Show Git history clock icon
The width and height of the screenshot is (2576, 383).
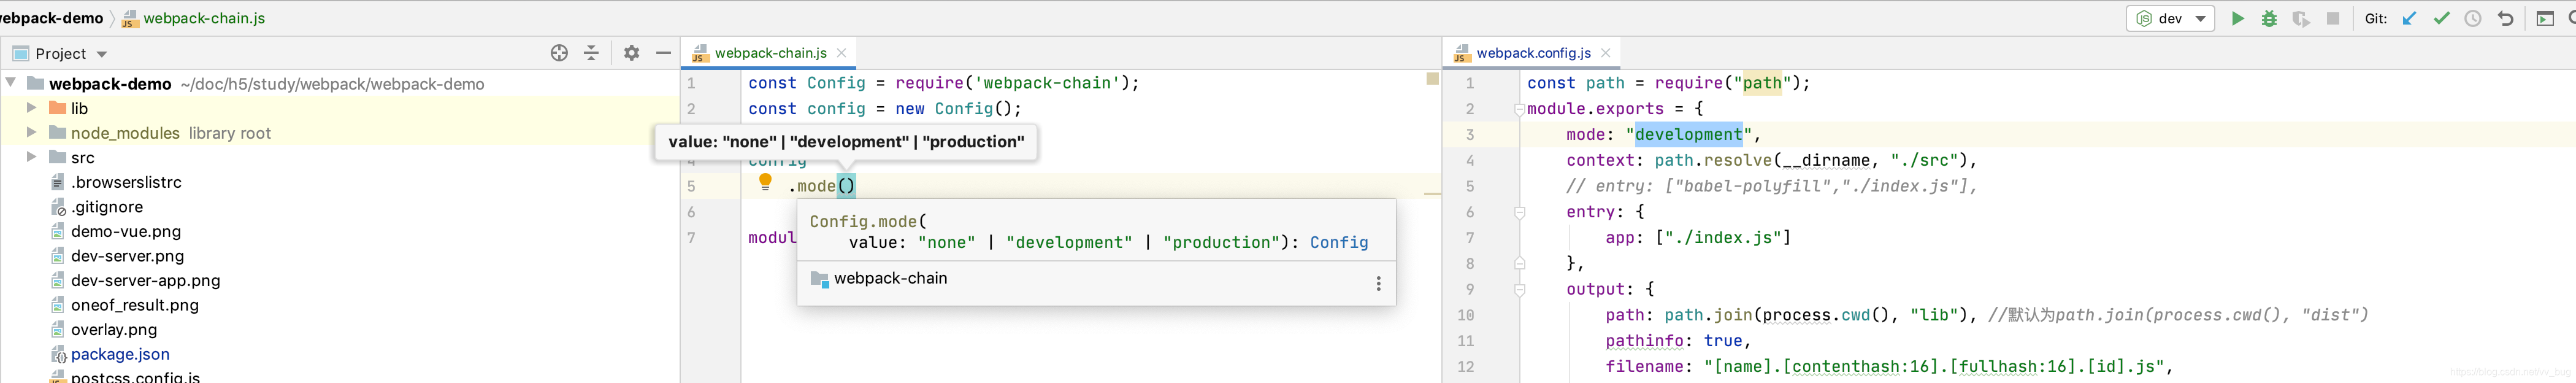(x=2473, y=18)
